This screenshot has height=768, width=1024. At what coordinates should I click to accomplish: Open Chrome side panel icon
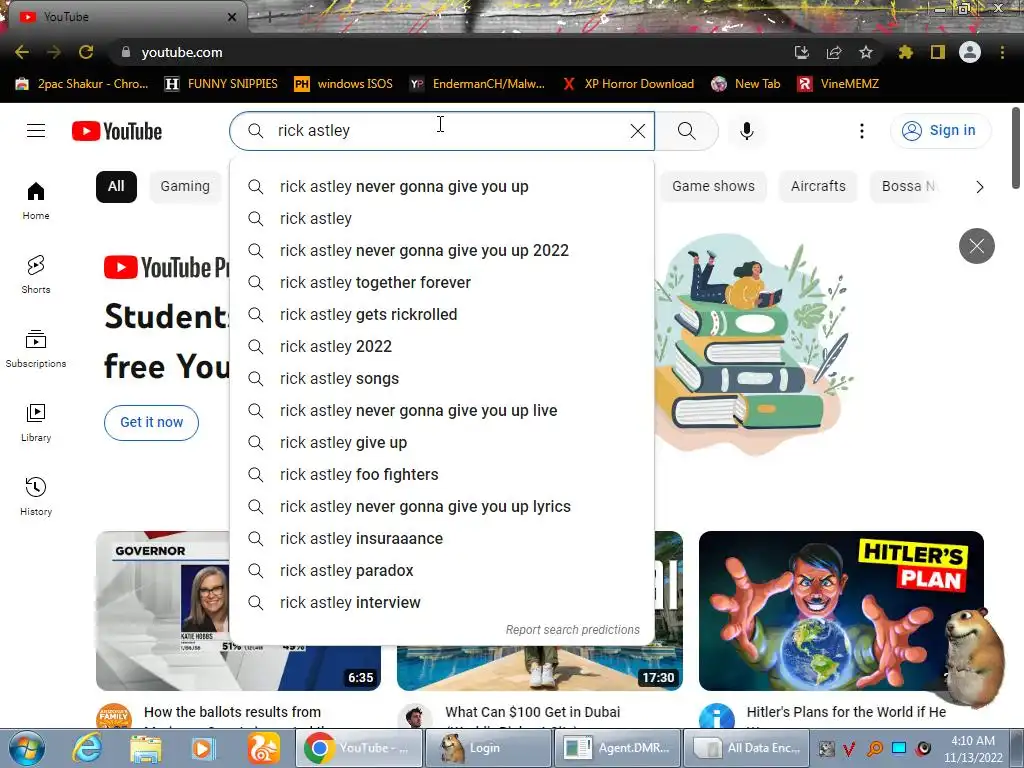pyautogui.click(x=938, y=52)
